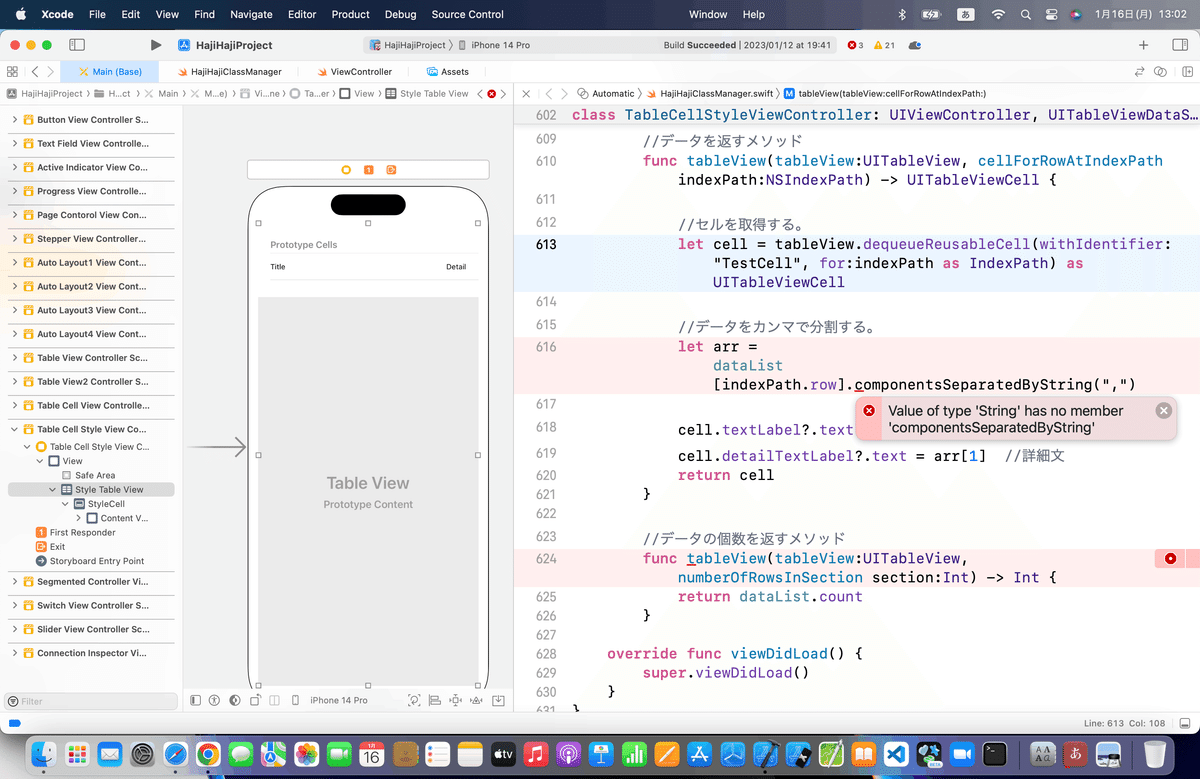The image size is (1200, 779).
Task: Open HajiHajiClassManager.swift in the jump bar
Action: pos(709,93)
